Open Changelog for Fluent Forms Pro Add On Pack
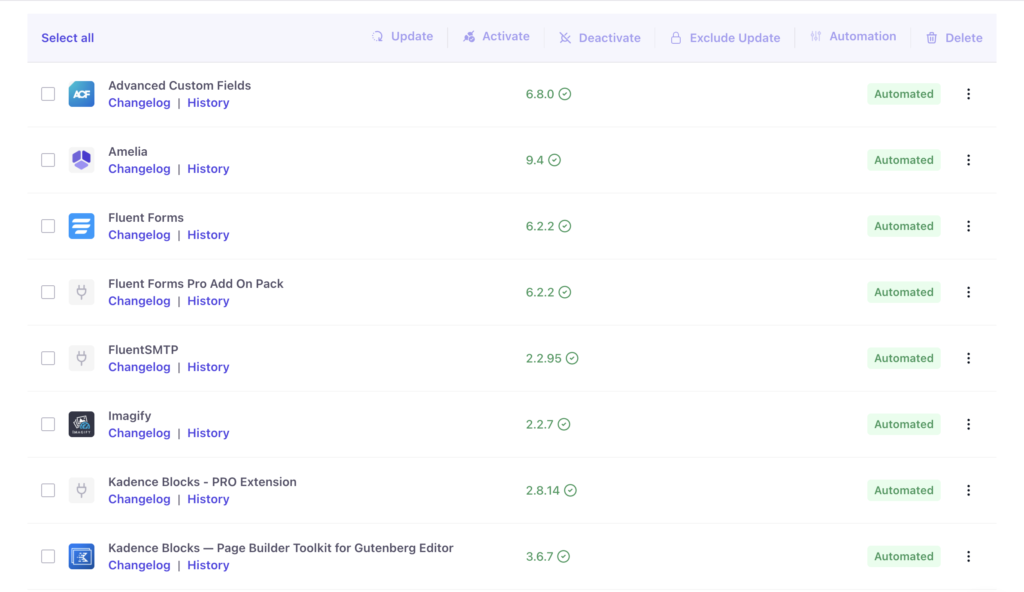Image resolution: width=1024 pixels, height=592 pixels. pos(139,301)
